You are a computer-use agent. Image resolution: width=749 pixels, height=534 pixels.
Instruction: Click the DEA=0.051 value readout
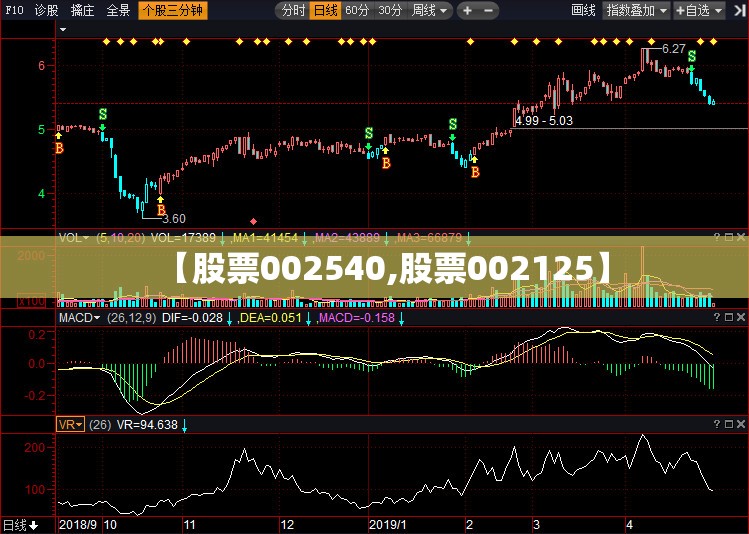(x=271, y=318)
